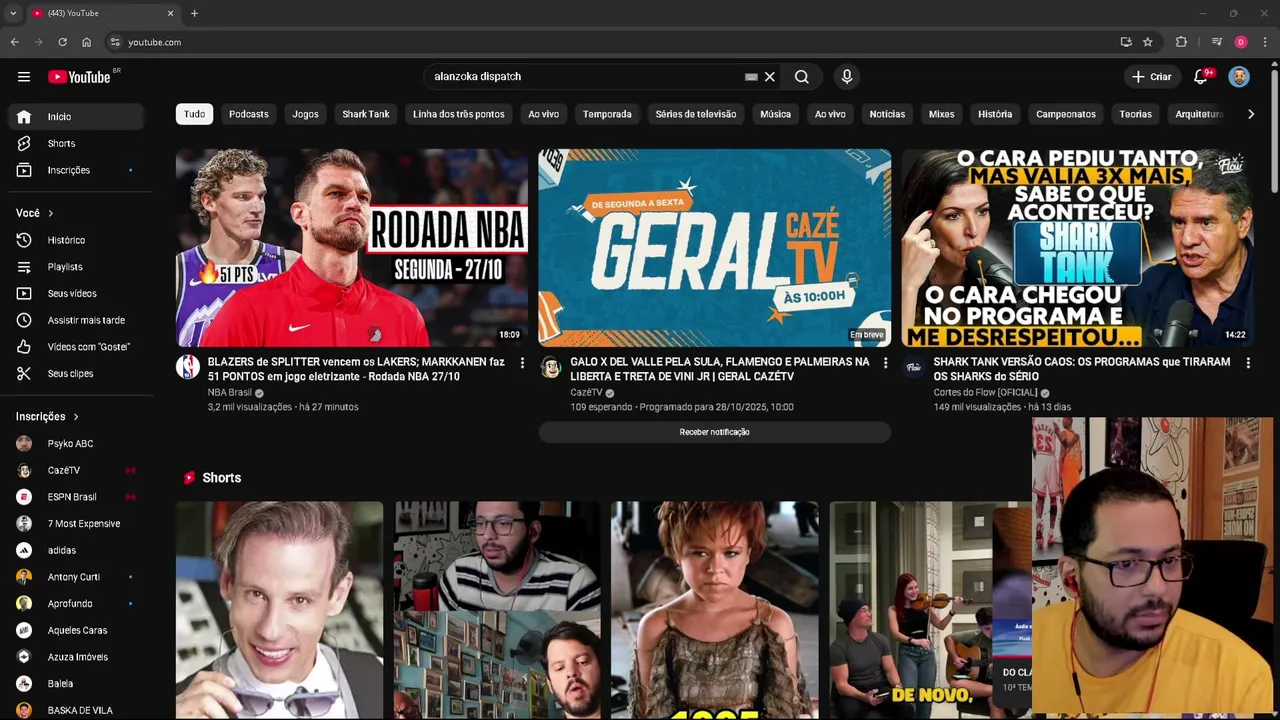The height and width of the screenshot is (720, 1280).
Task: Click the magnifier search button
Action: coord(802,77)
